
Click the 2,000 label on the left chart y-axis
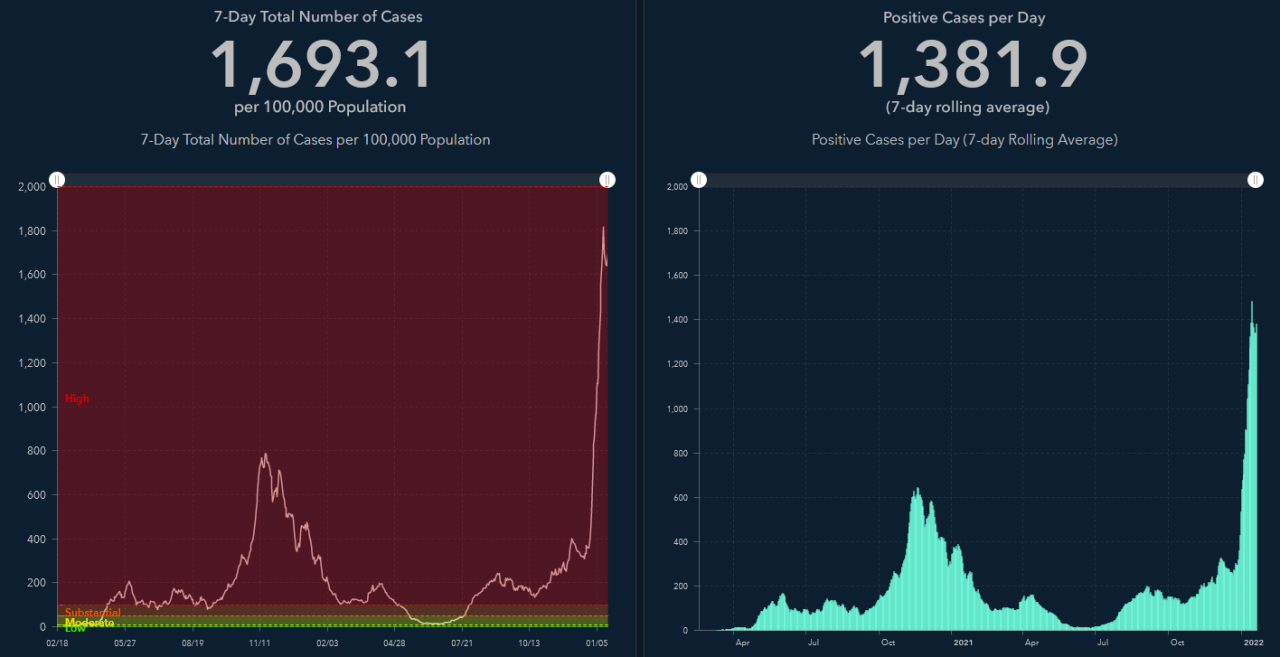point(32,187)
